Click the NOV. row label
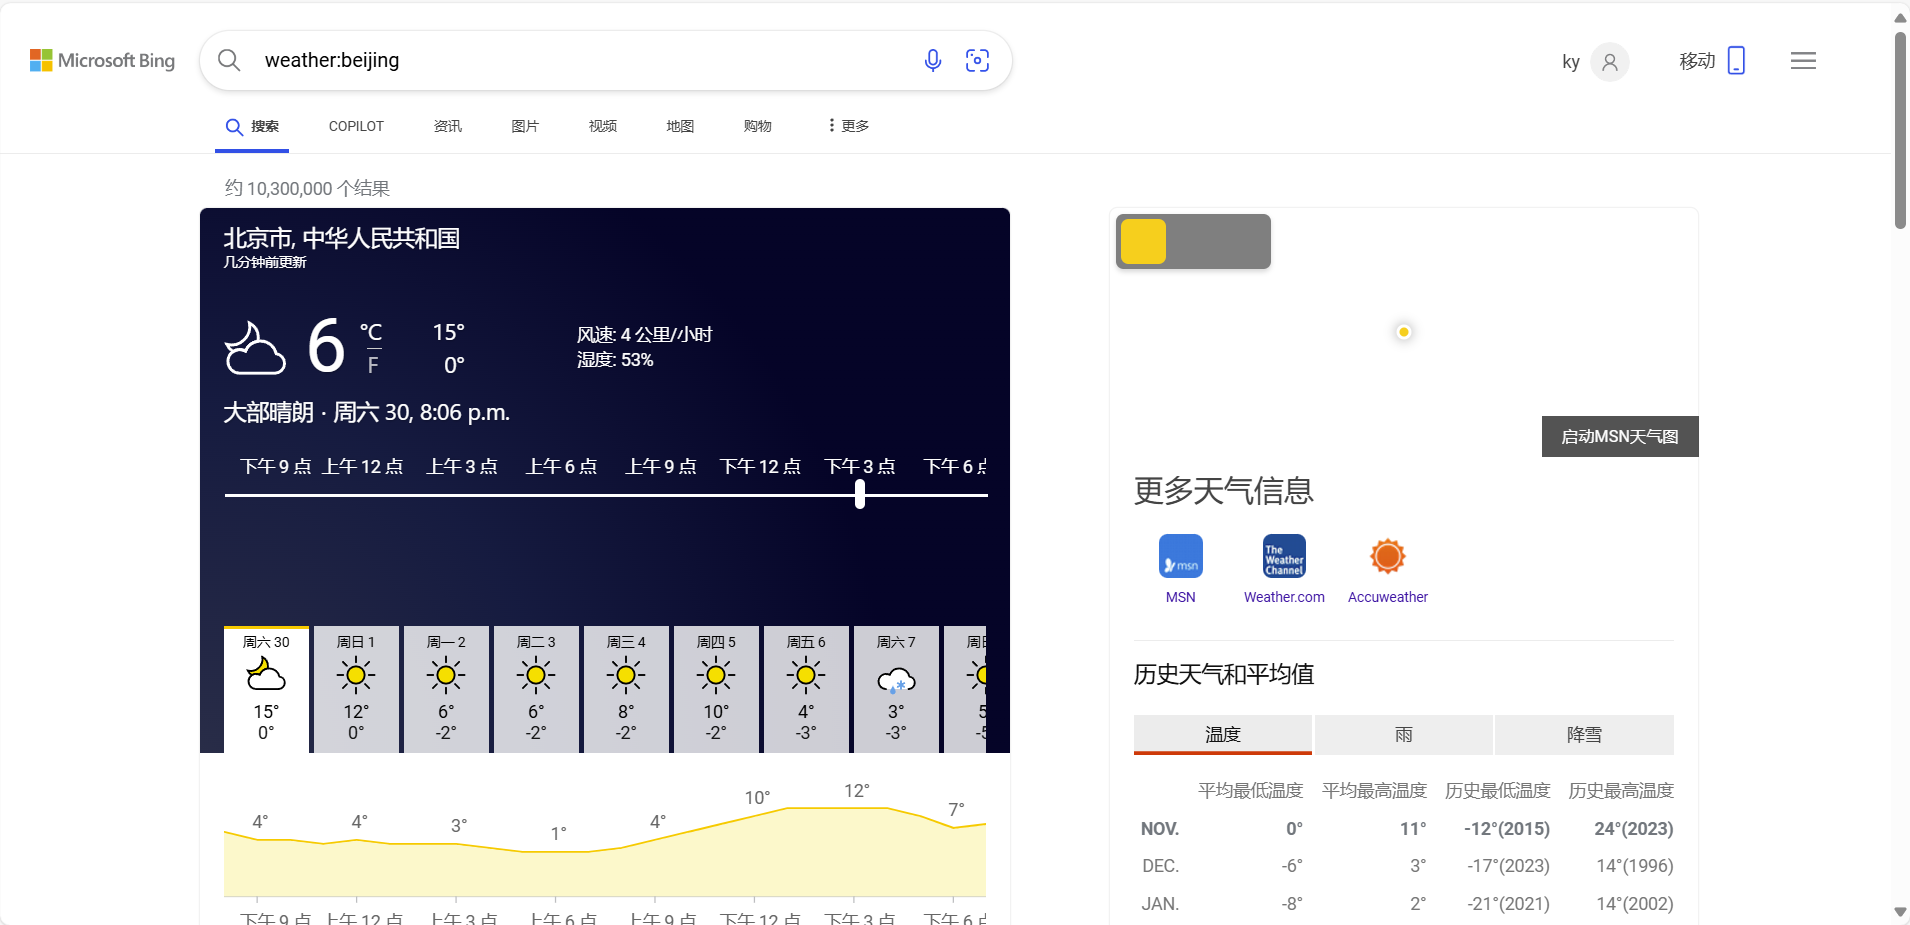This screenshot has height=925, width=1910. tap(1160, 829)
